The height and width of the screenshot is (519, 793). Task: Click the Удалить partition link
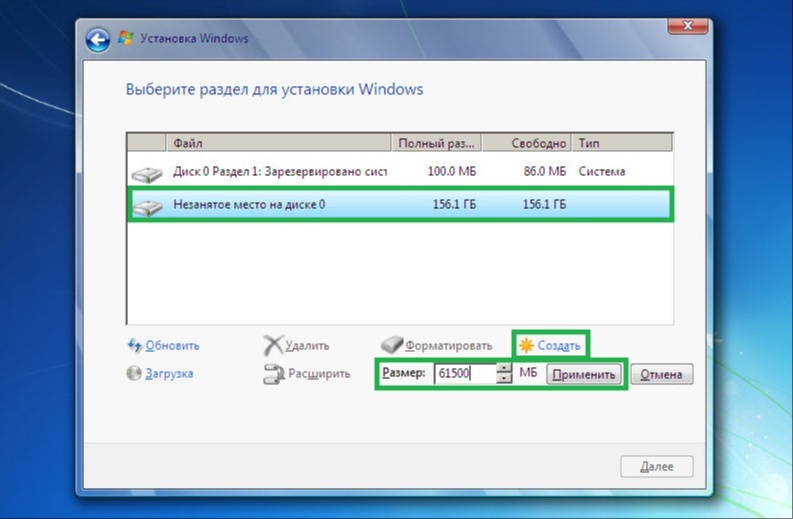(307, 345)
